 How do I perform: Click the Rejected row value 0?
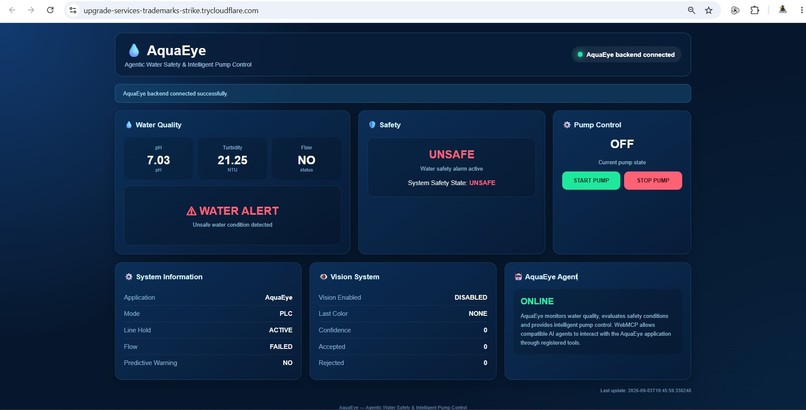point(485,363)
